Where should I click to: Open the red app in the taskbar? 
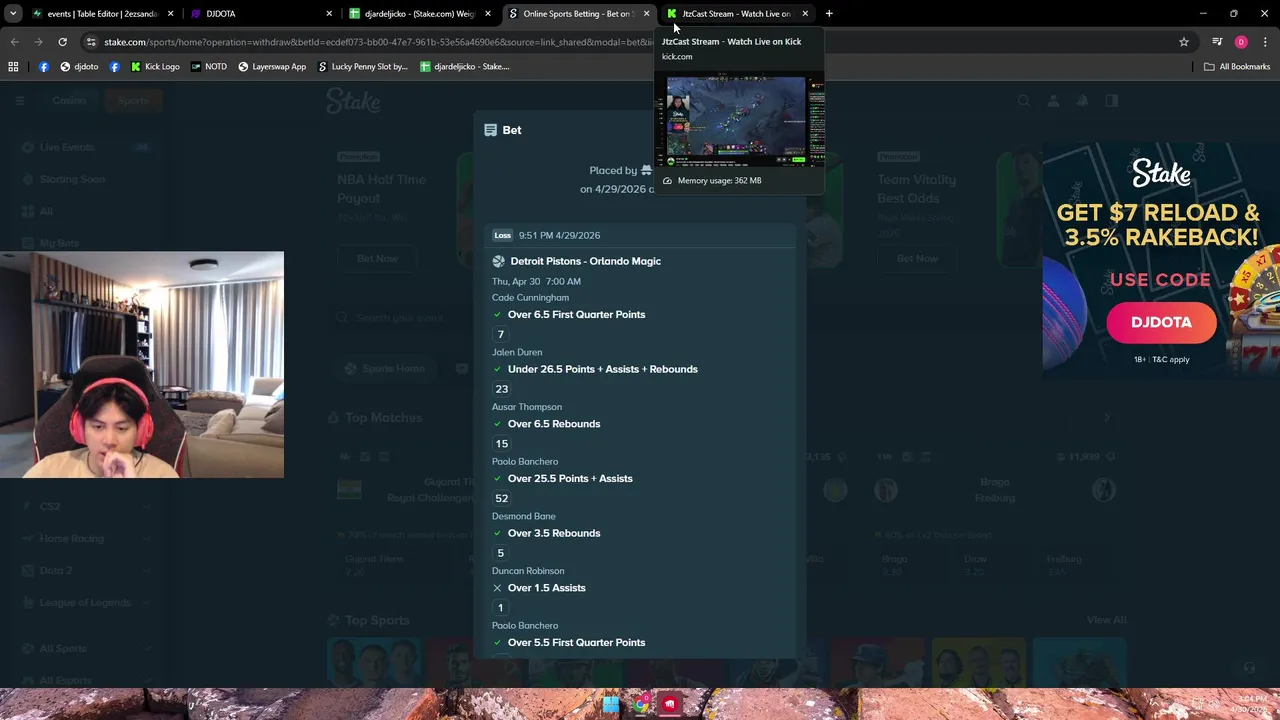(x=669, y=704)
